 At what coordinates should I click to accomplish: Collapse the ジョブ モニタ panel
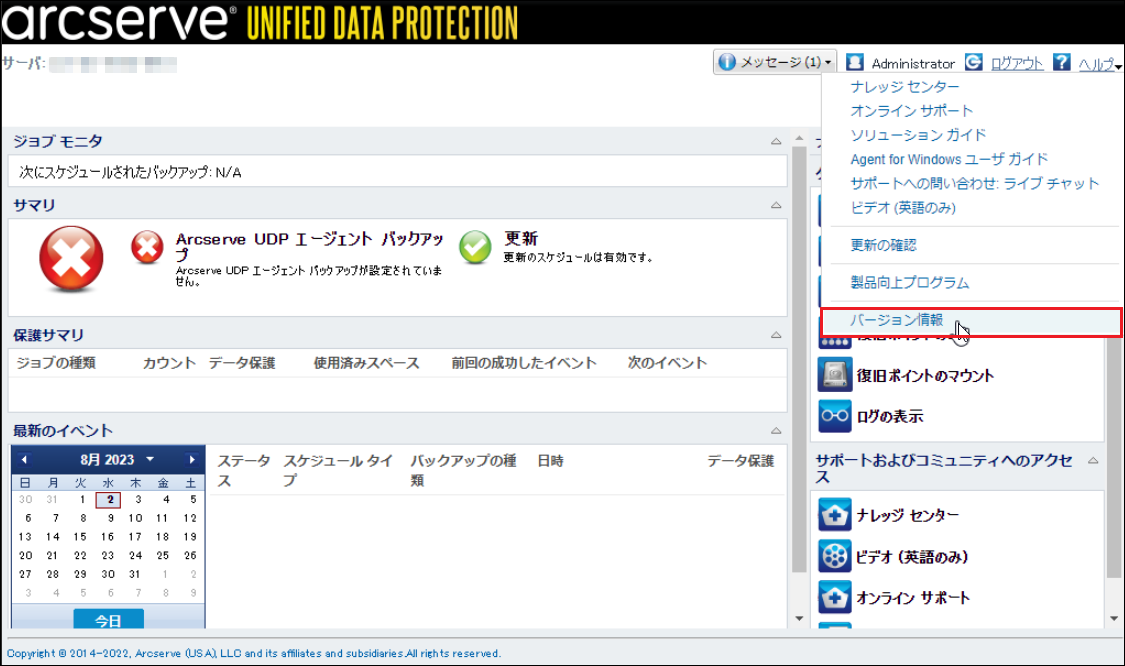(x=776, y=141)
